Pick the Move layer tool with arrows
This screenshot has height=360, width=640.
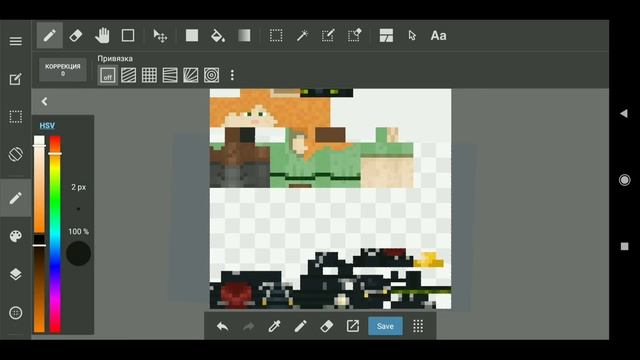tap(160, 36)
